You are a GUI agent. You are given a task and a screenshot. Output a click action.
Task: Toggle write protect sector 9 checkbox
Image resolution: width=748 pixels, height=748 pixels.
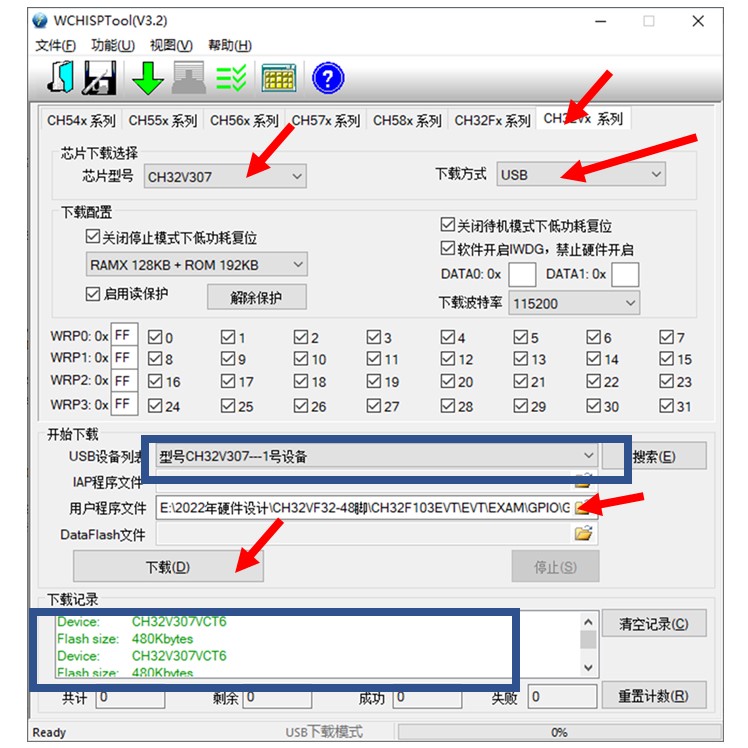228,358
